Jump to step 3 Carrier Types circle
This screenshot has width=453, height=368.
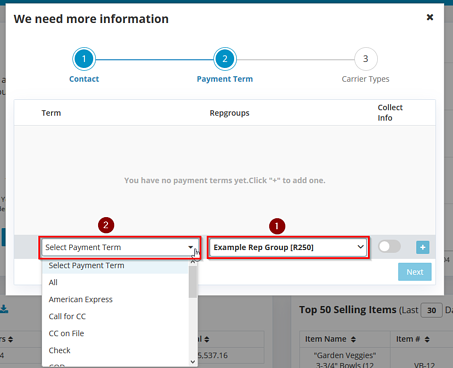point(366,59)
